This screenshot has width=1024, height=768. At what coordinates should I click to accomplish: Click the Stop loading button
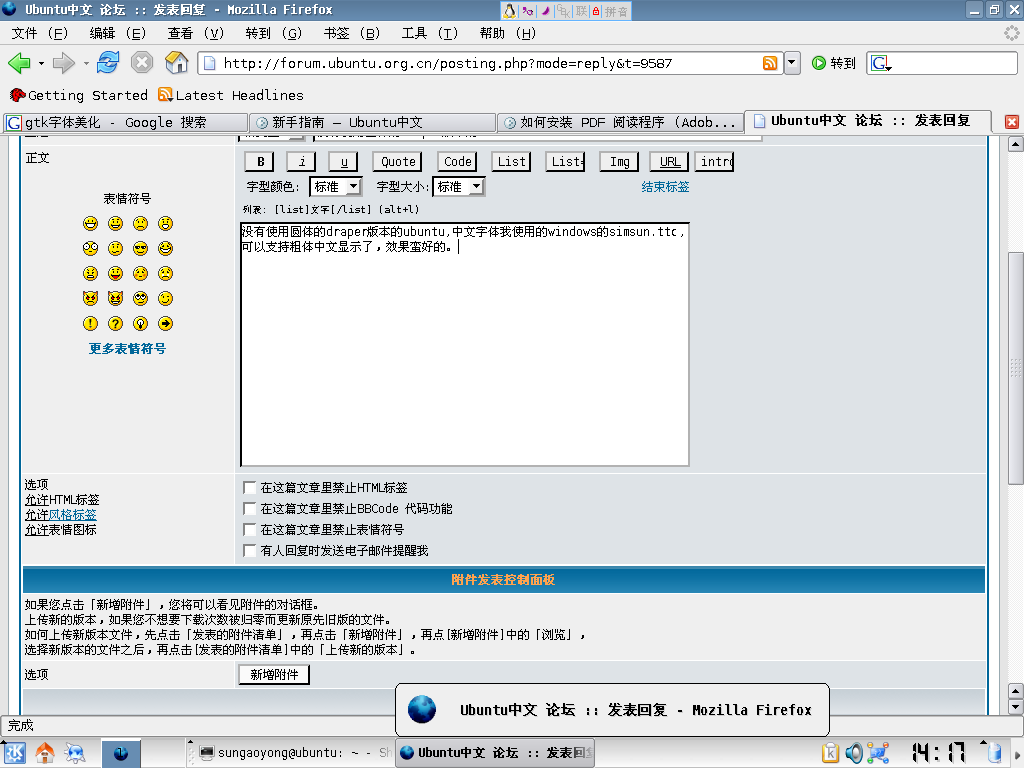coord(142,63)
